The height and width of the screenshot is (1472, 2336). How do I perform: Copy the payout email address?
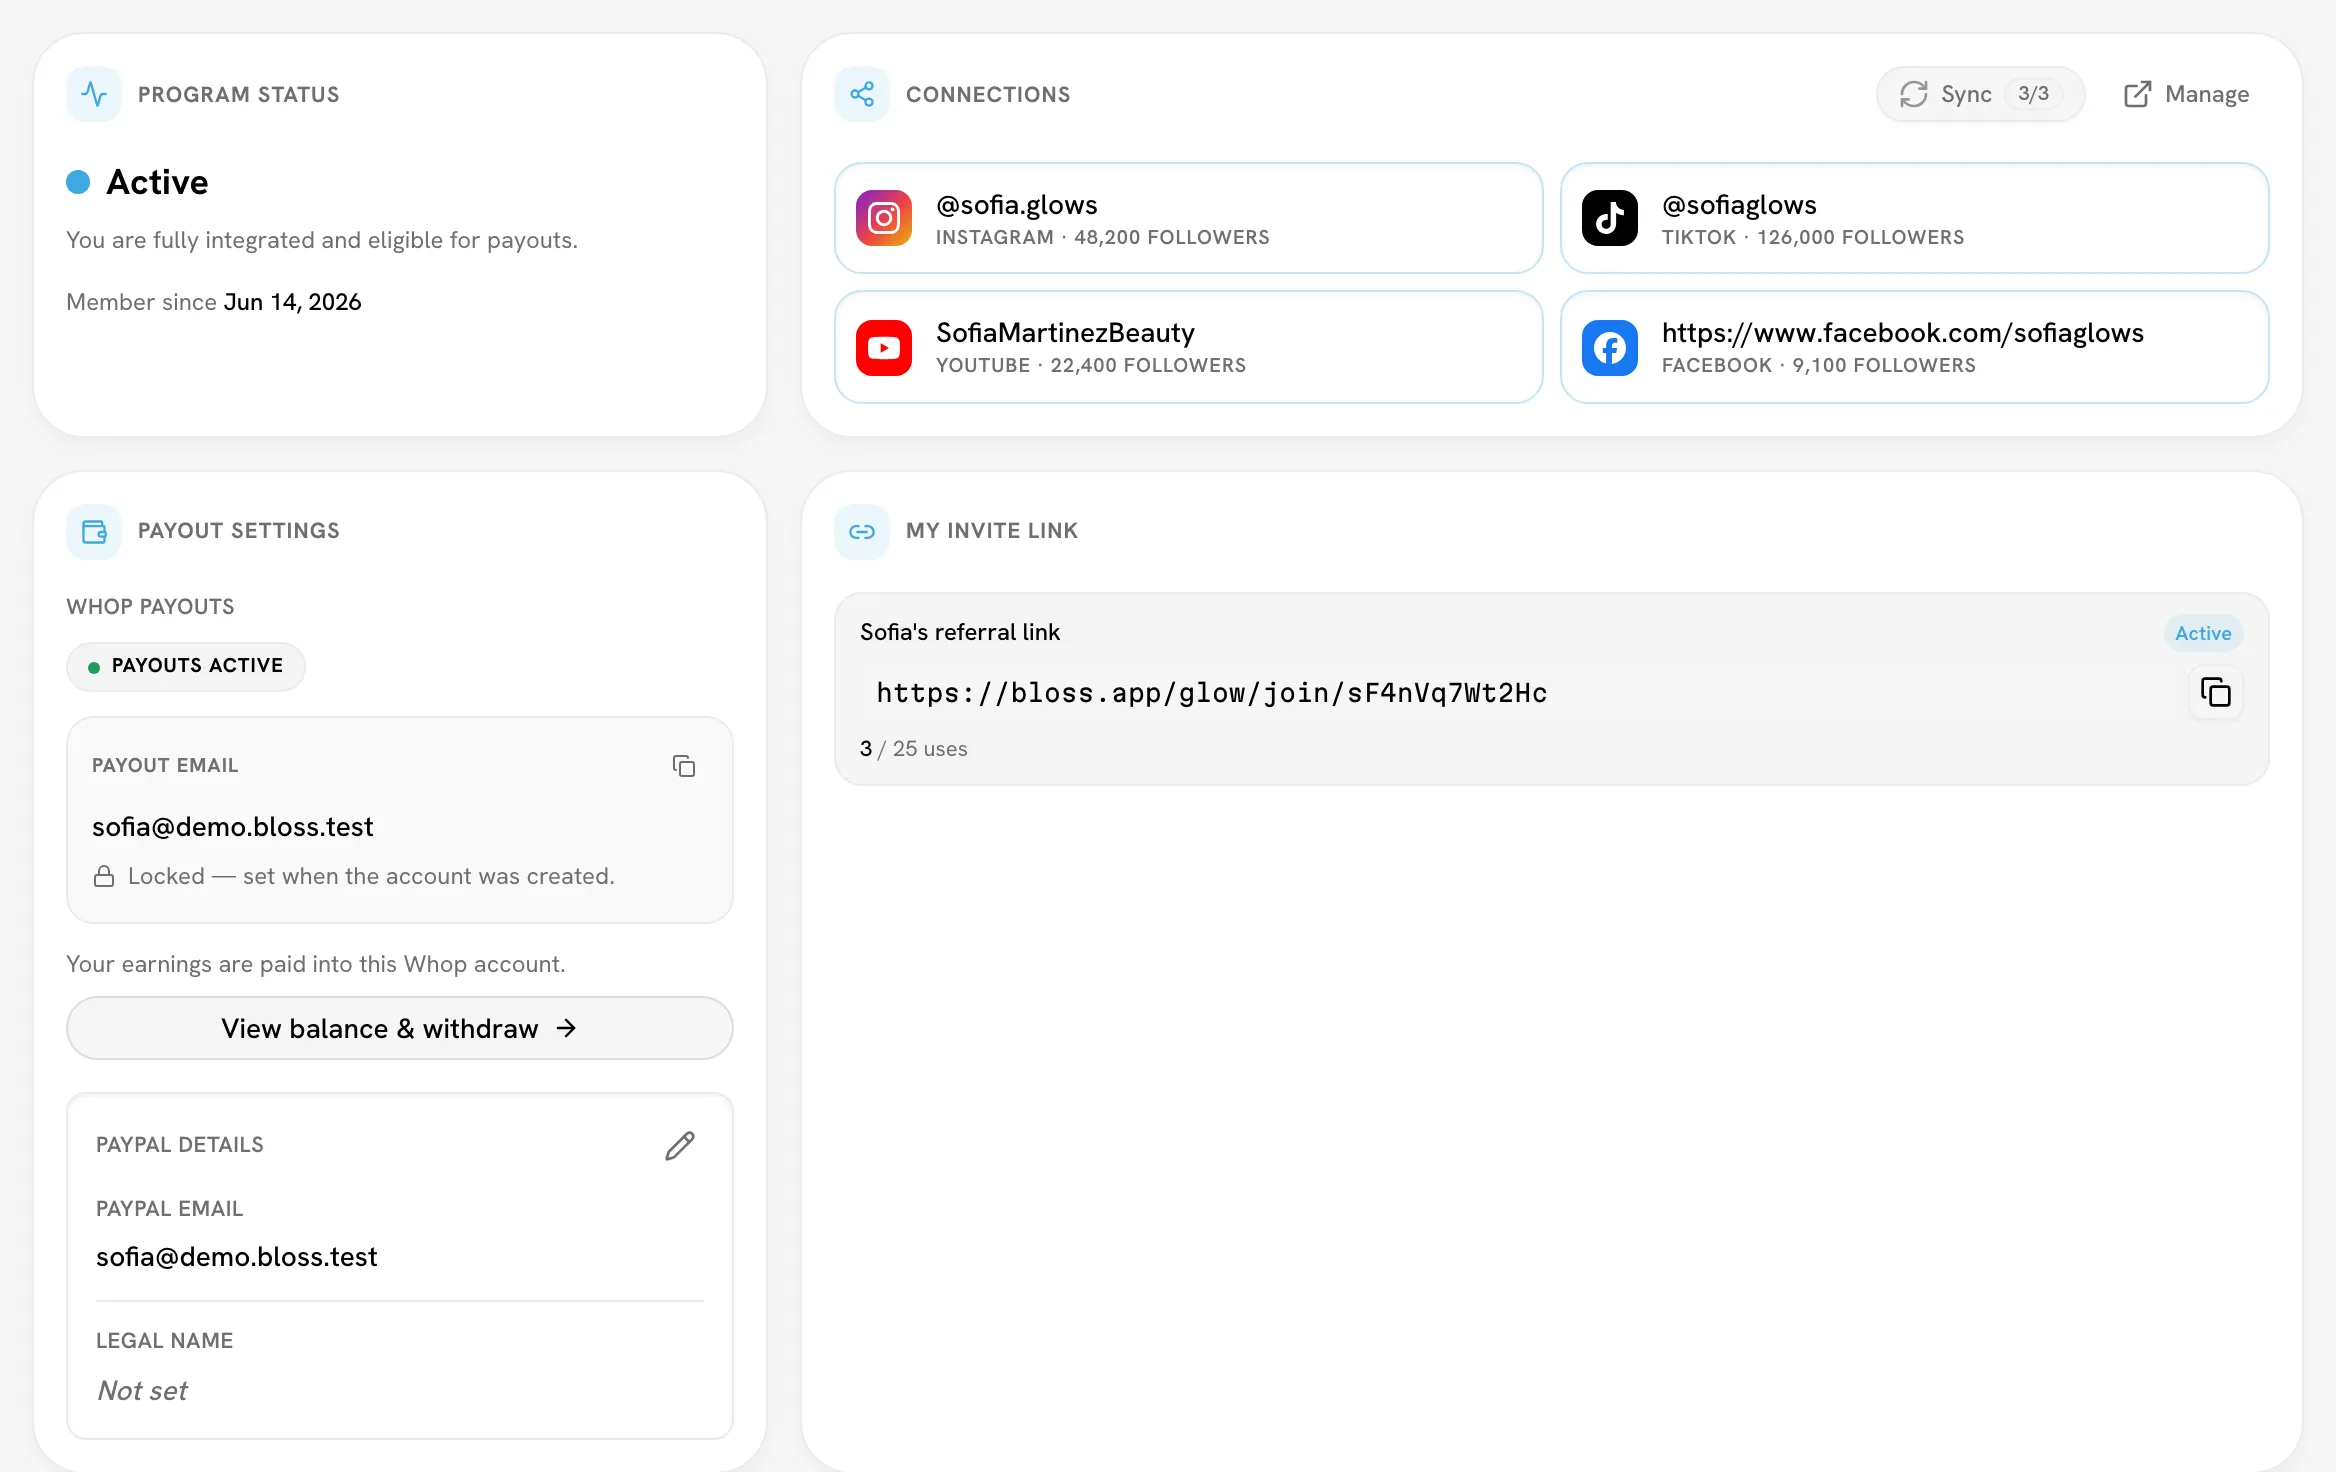coord(684,766)
